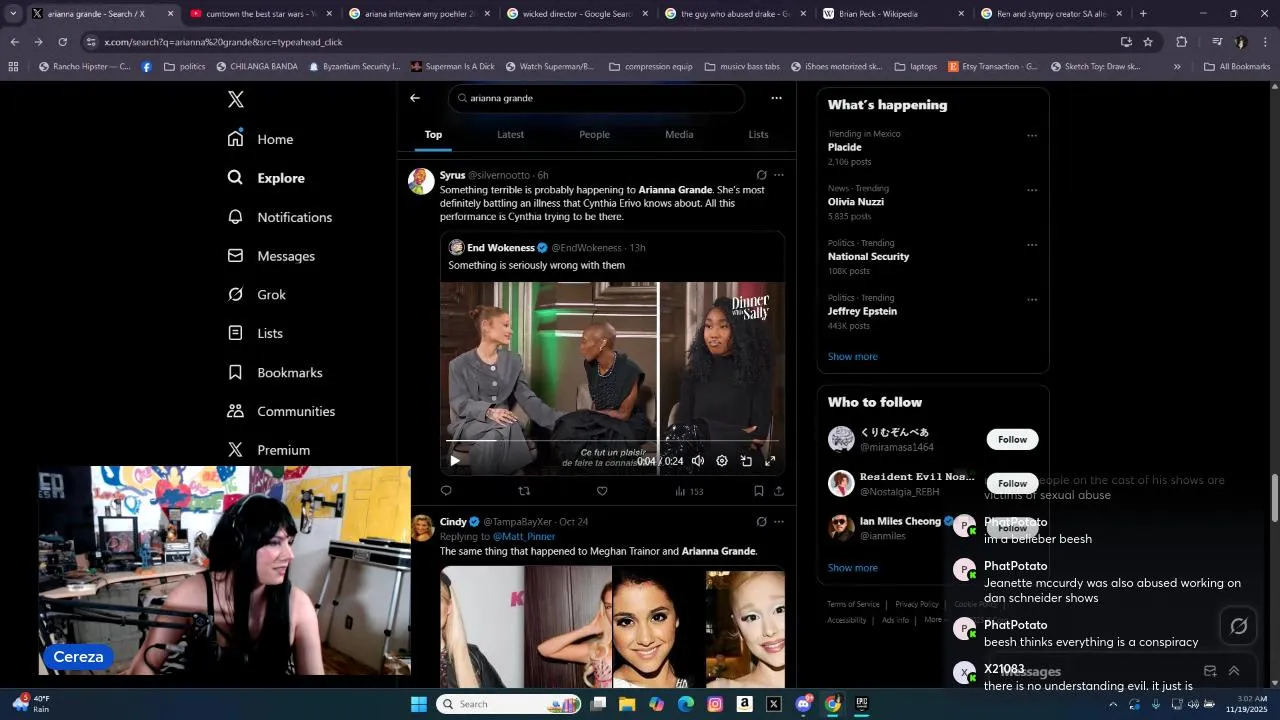Viewport: 1280px width, 720px height.
Task: Click Grok icon on Syrus post
Action: coord(762,175)
